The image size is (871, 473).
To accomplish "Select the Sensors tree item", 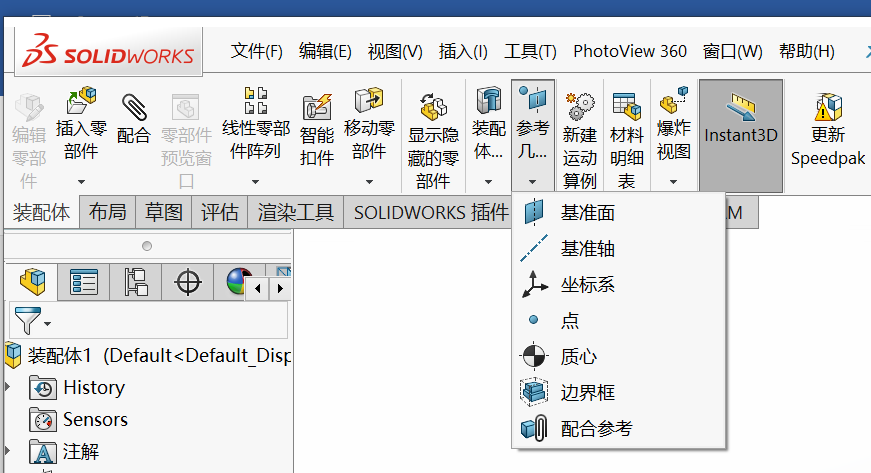I will tap(78, 420).
